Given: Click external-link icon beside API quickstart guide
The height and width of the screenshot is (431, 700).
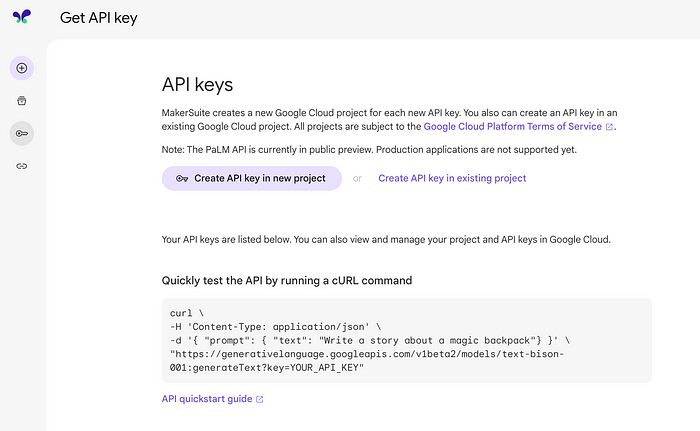Looking at the screenshot, I should click(x=259, y=399).
